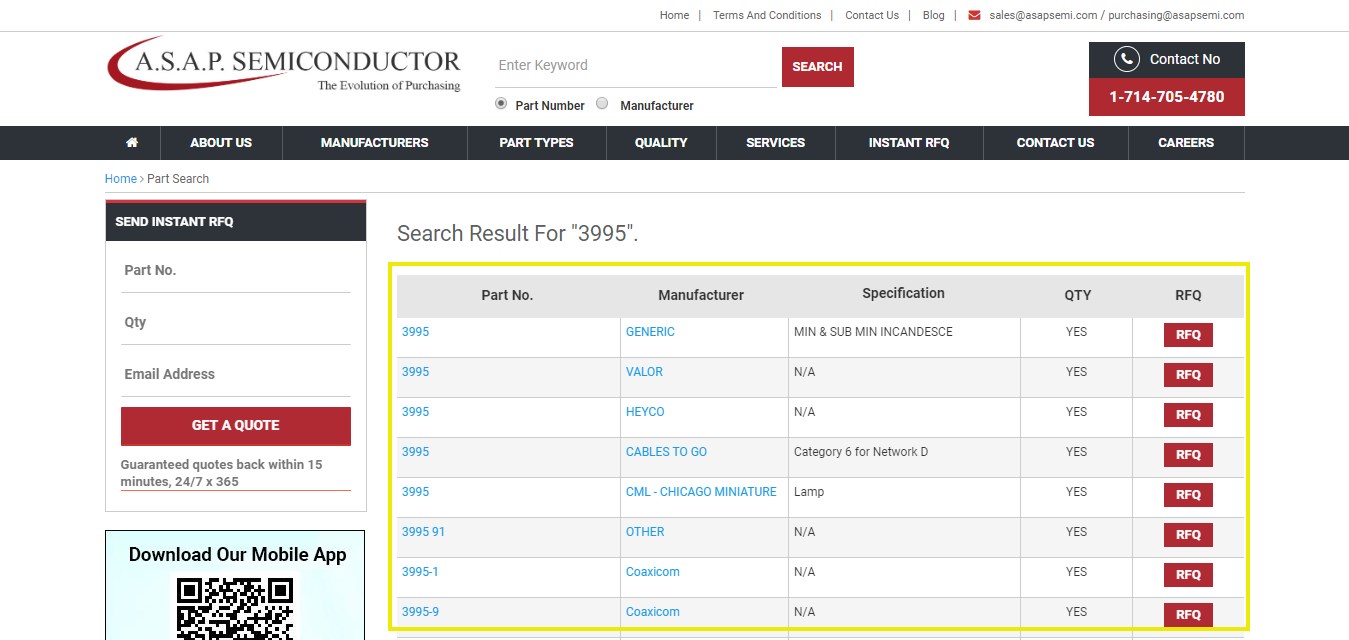Click RFQ button in the HEYCO row
The width and height of the screenshot is (1349, 640).
(x=1188, y=415)
